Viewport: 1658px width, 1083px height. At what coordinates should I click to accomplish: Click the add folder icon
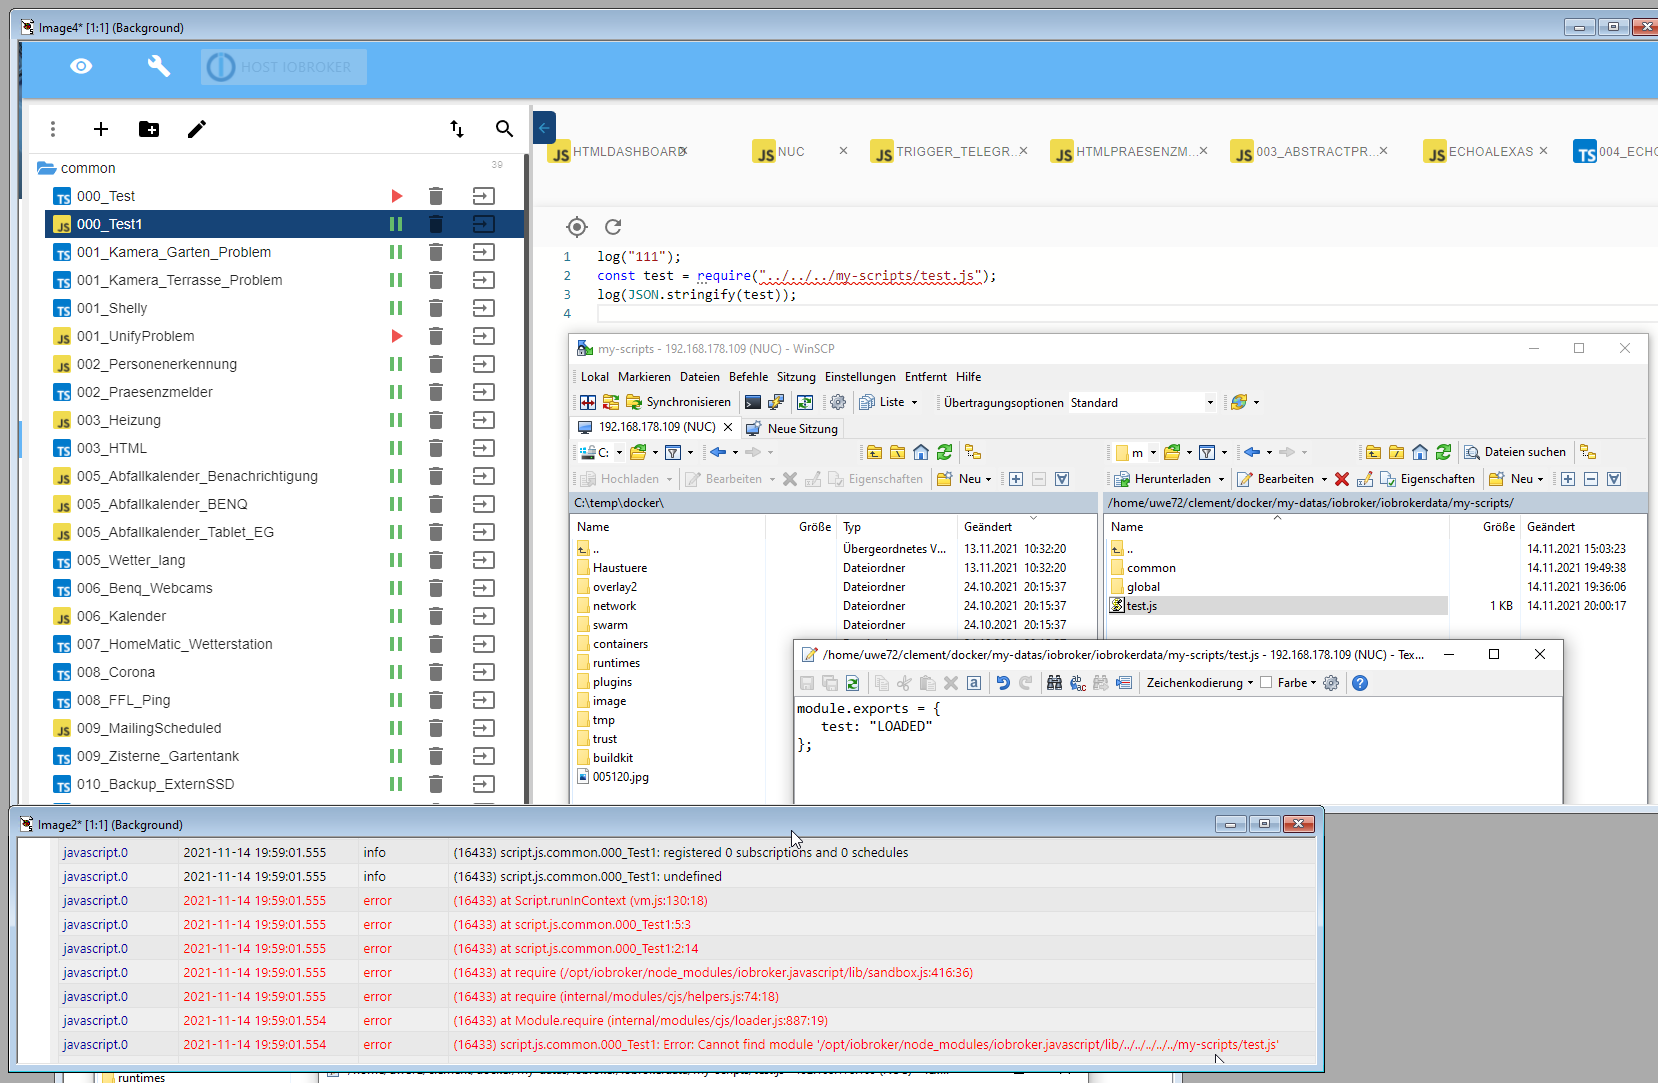149,129
